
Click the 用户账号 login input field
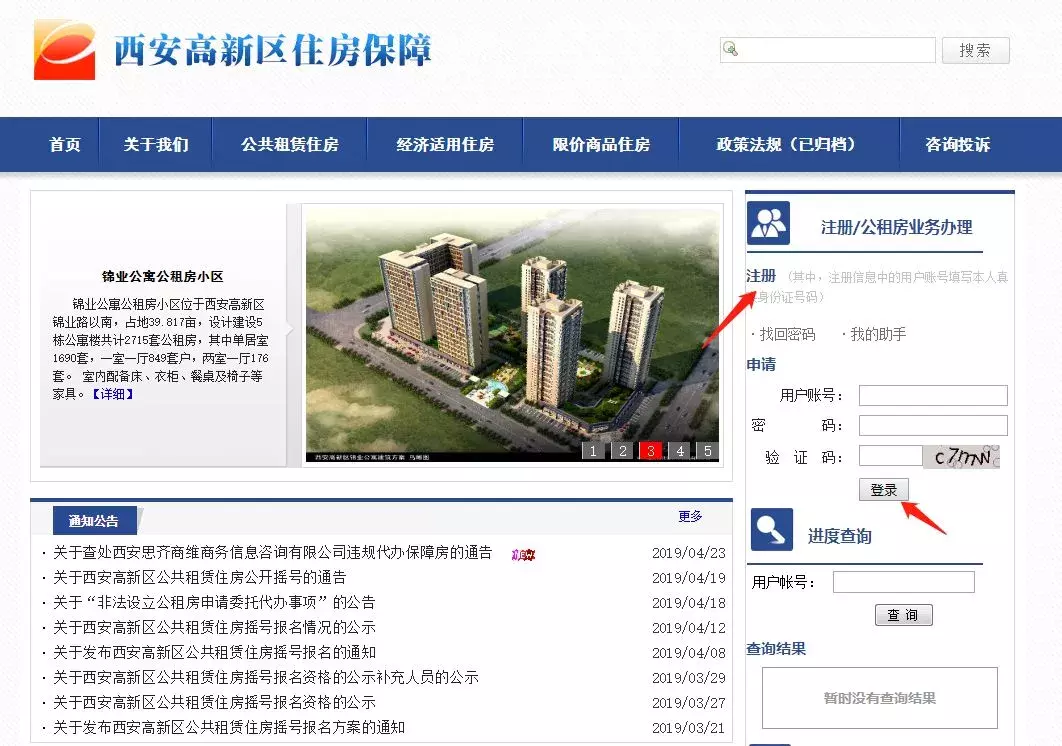pos(932,394)
